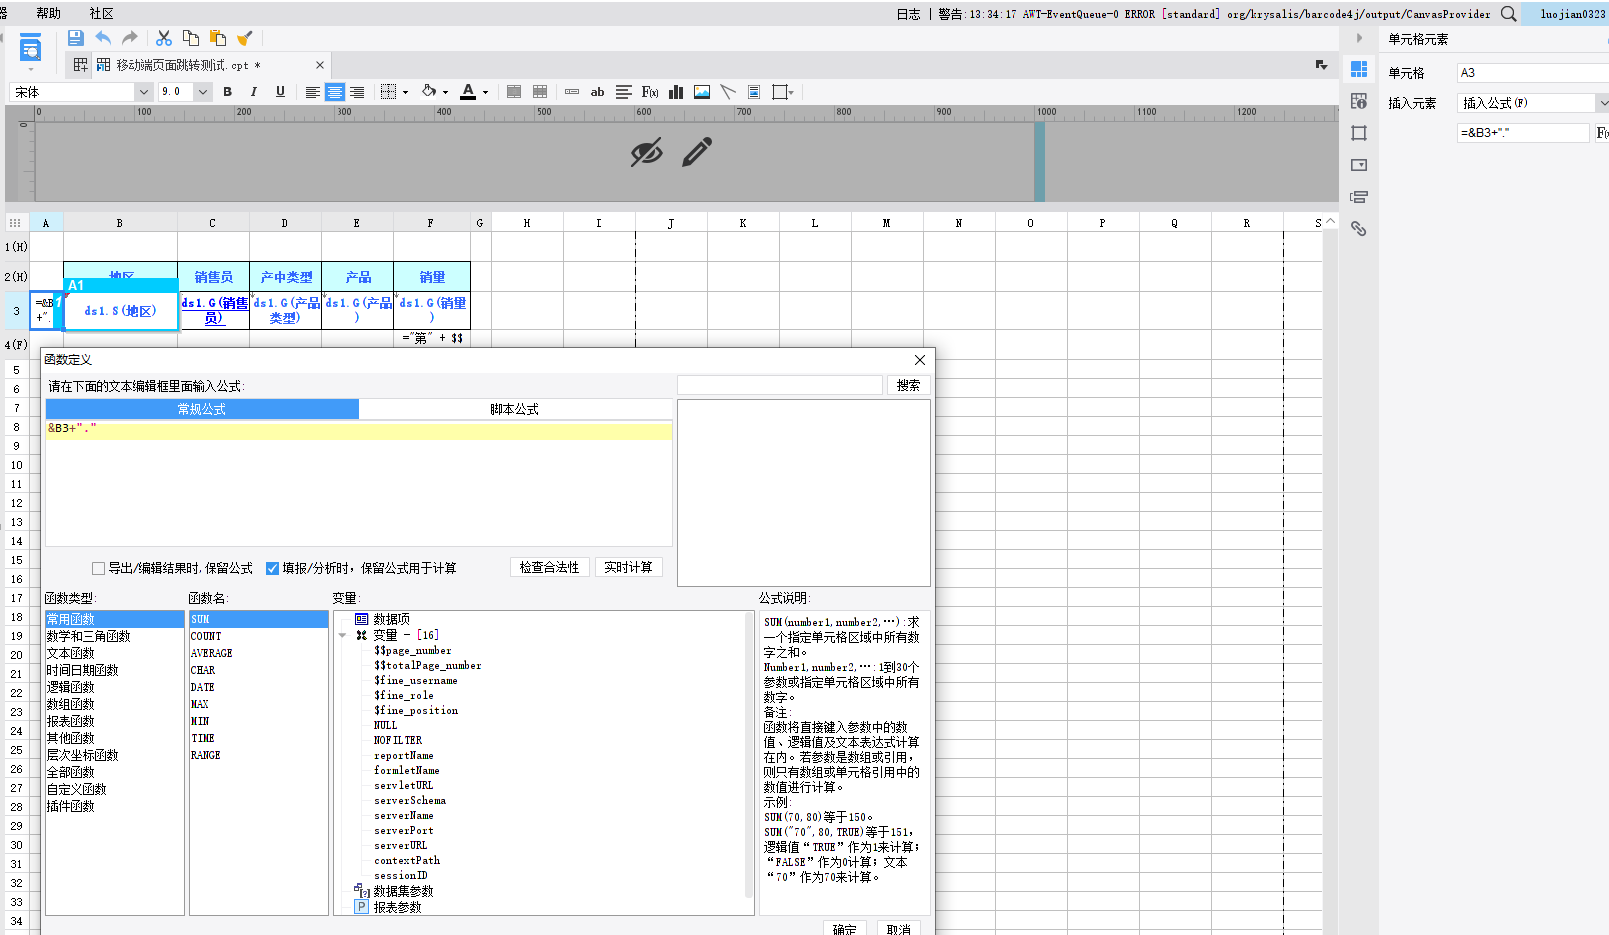Screen dimensions: 1609x935
Task: Switch to the 脚本公式 tab
Action: click(514, 409)
